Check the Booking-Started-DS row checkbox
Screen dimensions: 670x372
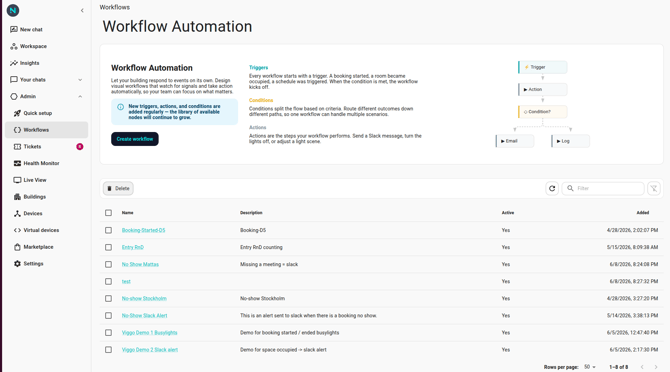(x=109, y=230)
